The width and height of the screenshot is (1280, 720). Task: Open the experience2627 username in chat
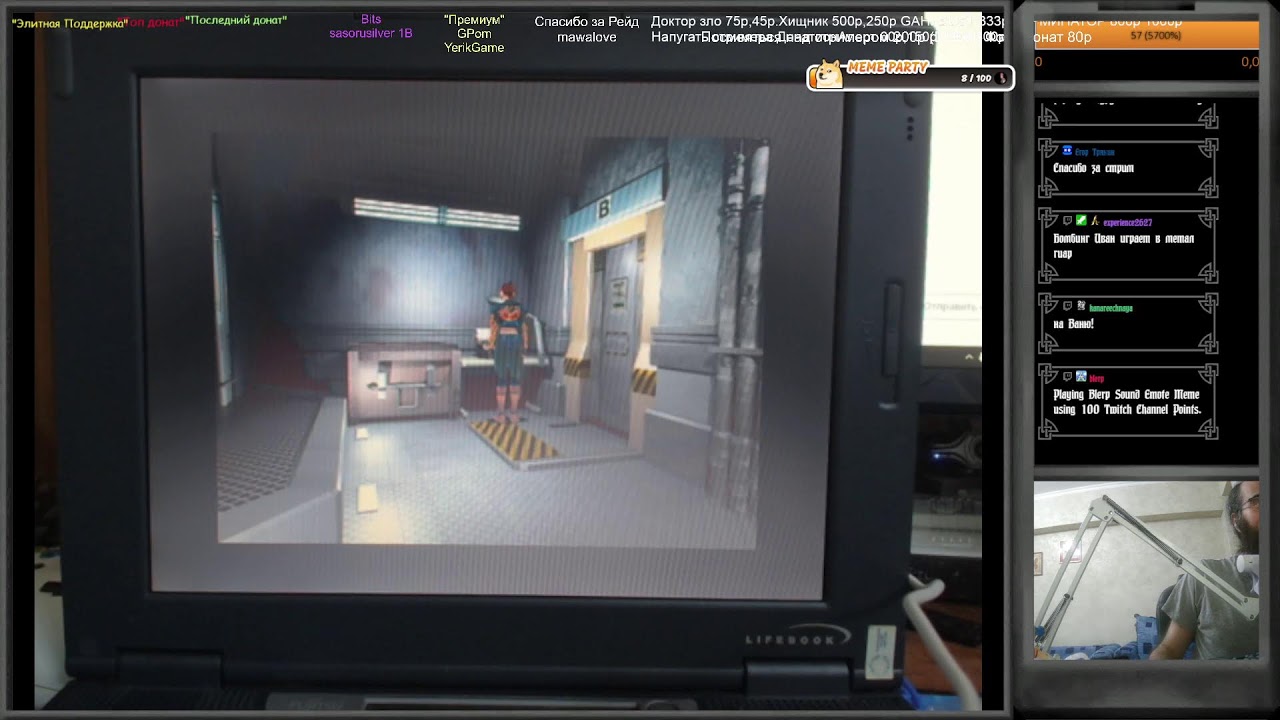pos(1128,222)
